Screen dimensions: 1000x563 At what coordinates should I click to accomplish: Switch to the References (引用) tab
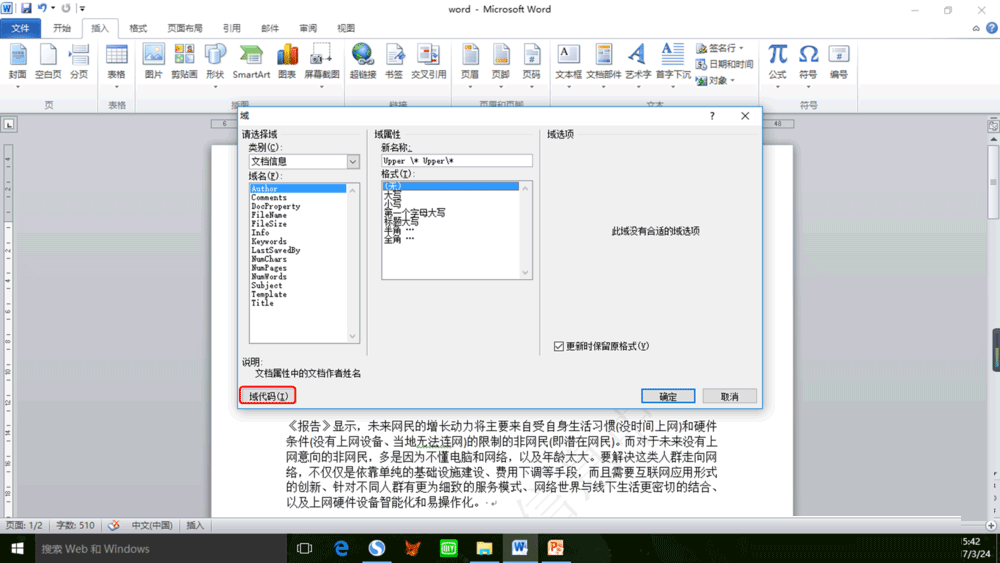click(232, 28)
